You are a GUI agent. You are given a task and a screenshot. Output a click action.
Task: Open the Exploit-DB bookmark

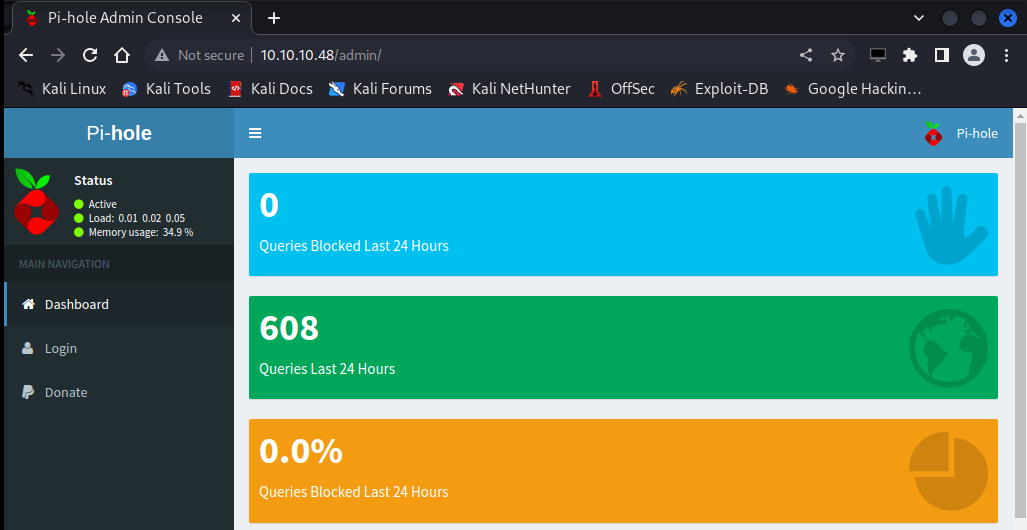pyautogui.click(x=719, y=88)
